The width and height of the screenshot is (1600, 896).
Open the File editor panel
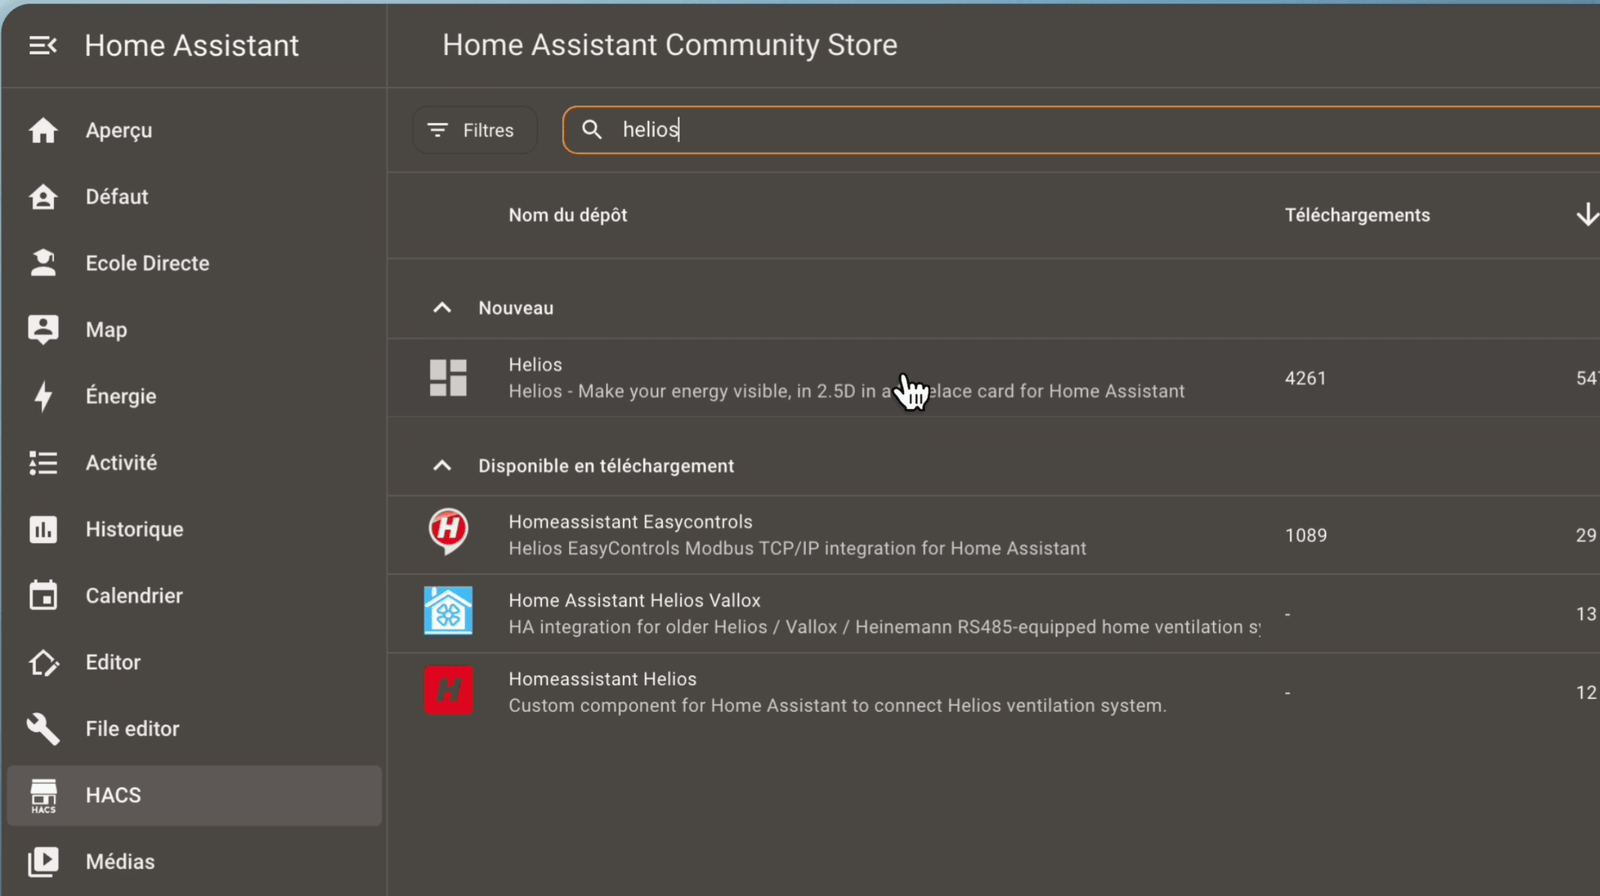[194, 729]
